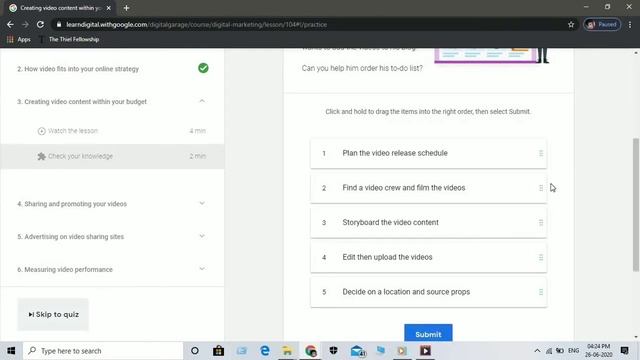Click drag handle on Plan the video release schedule

[x=541, y=153]
